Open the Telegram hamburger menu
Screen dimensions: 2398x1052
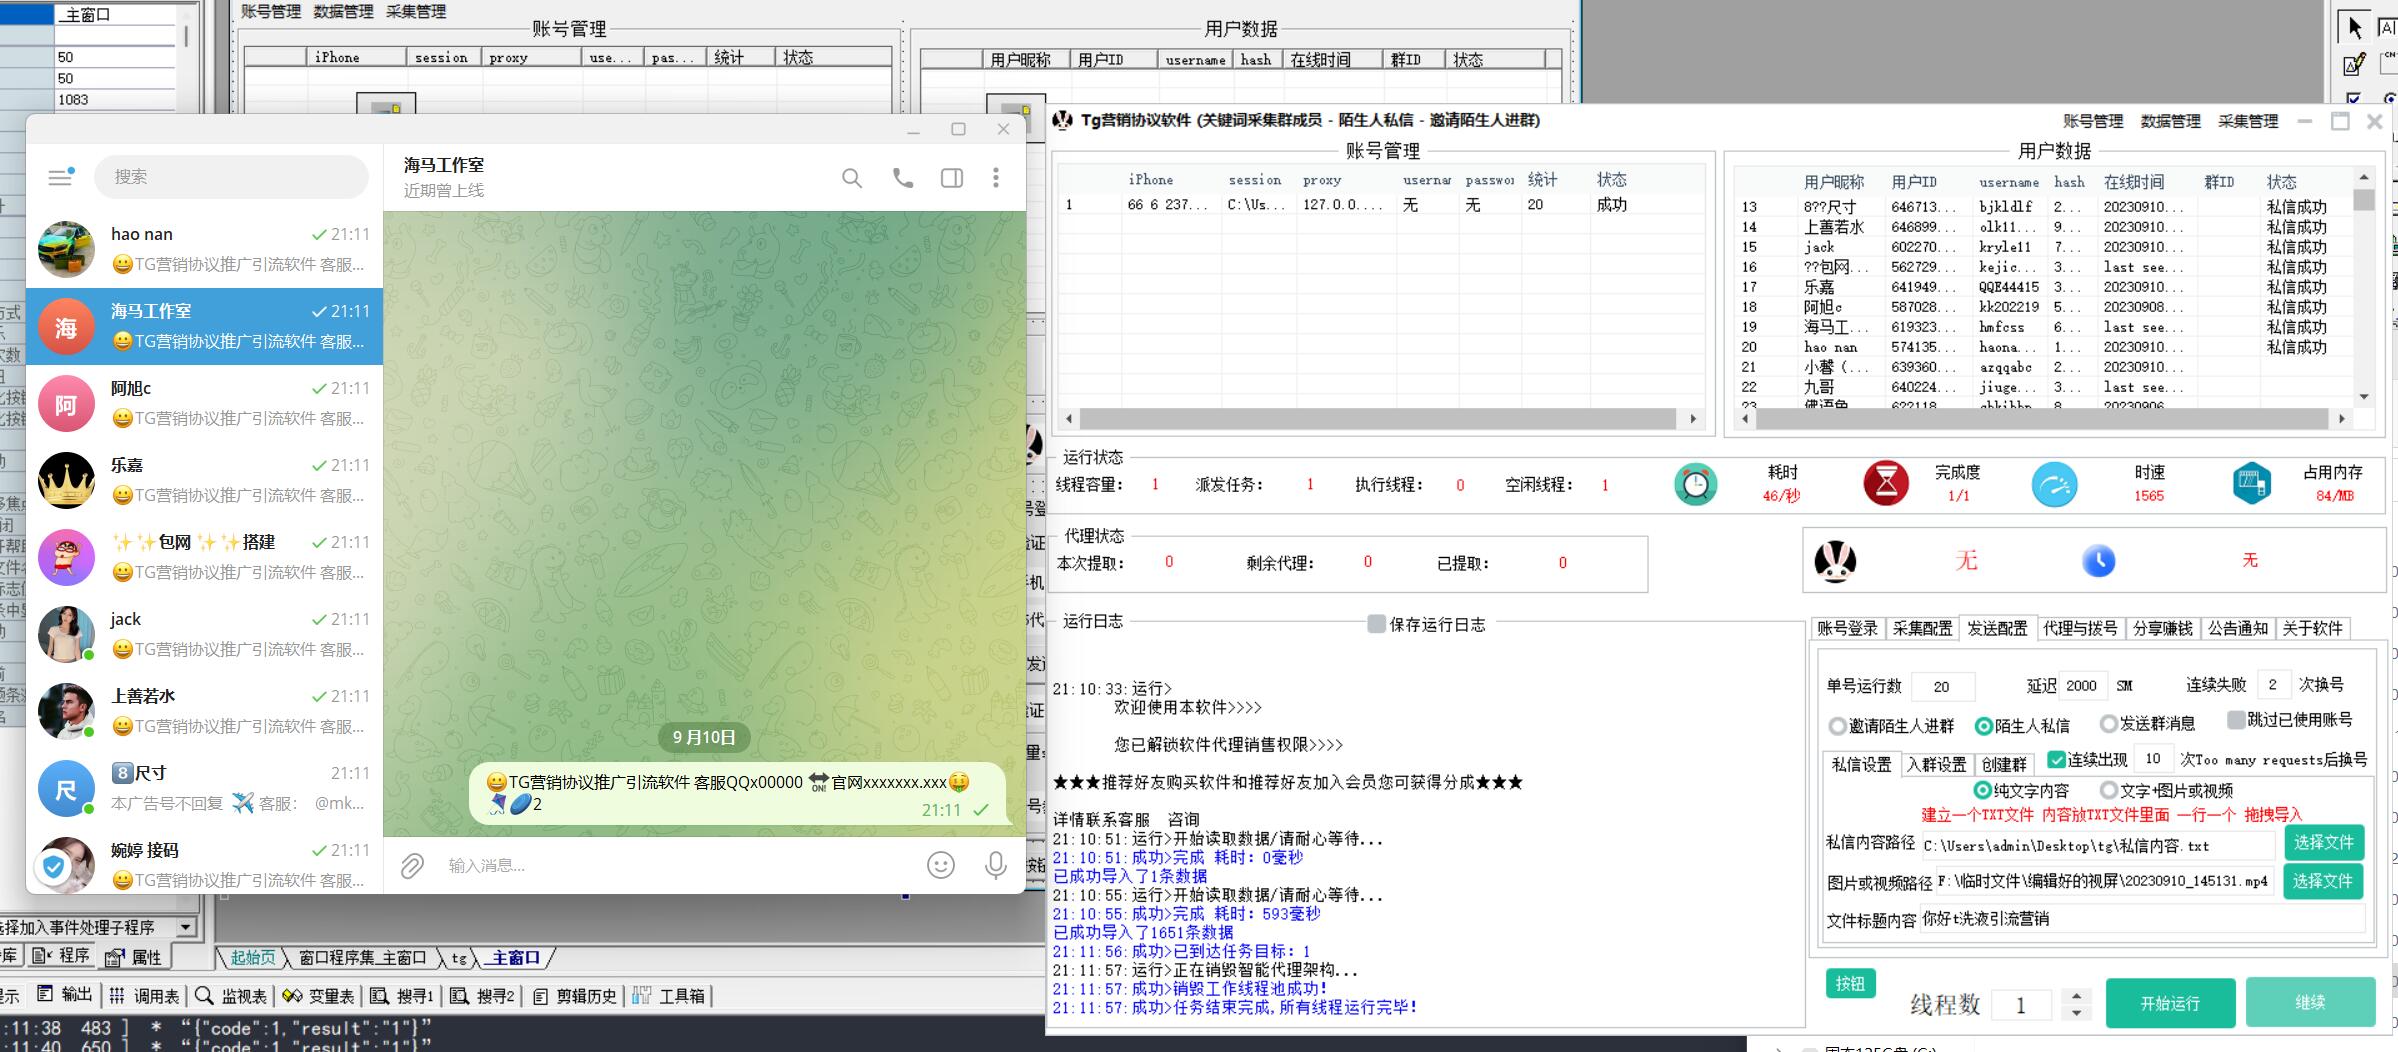tap(60, 177)
